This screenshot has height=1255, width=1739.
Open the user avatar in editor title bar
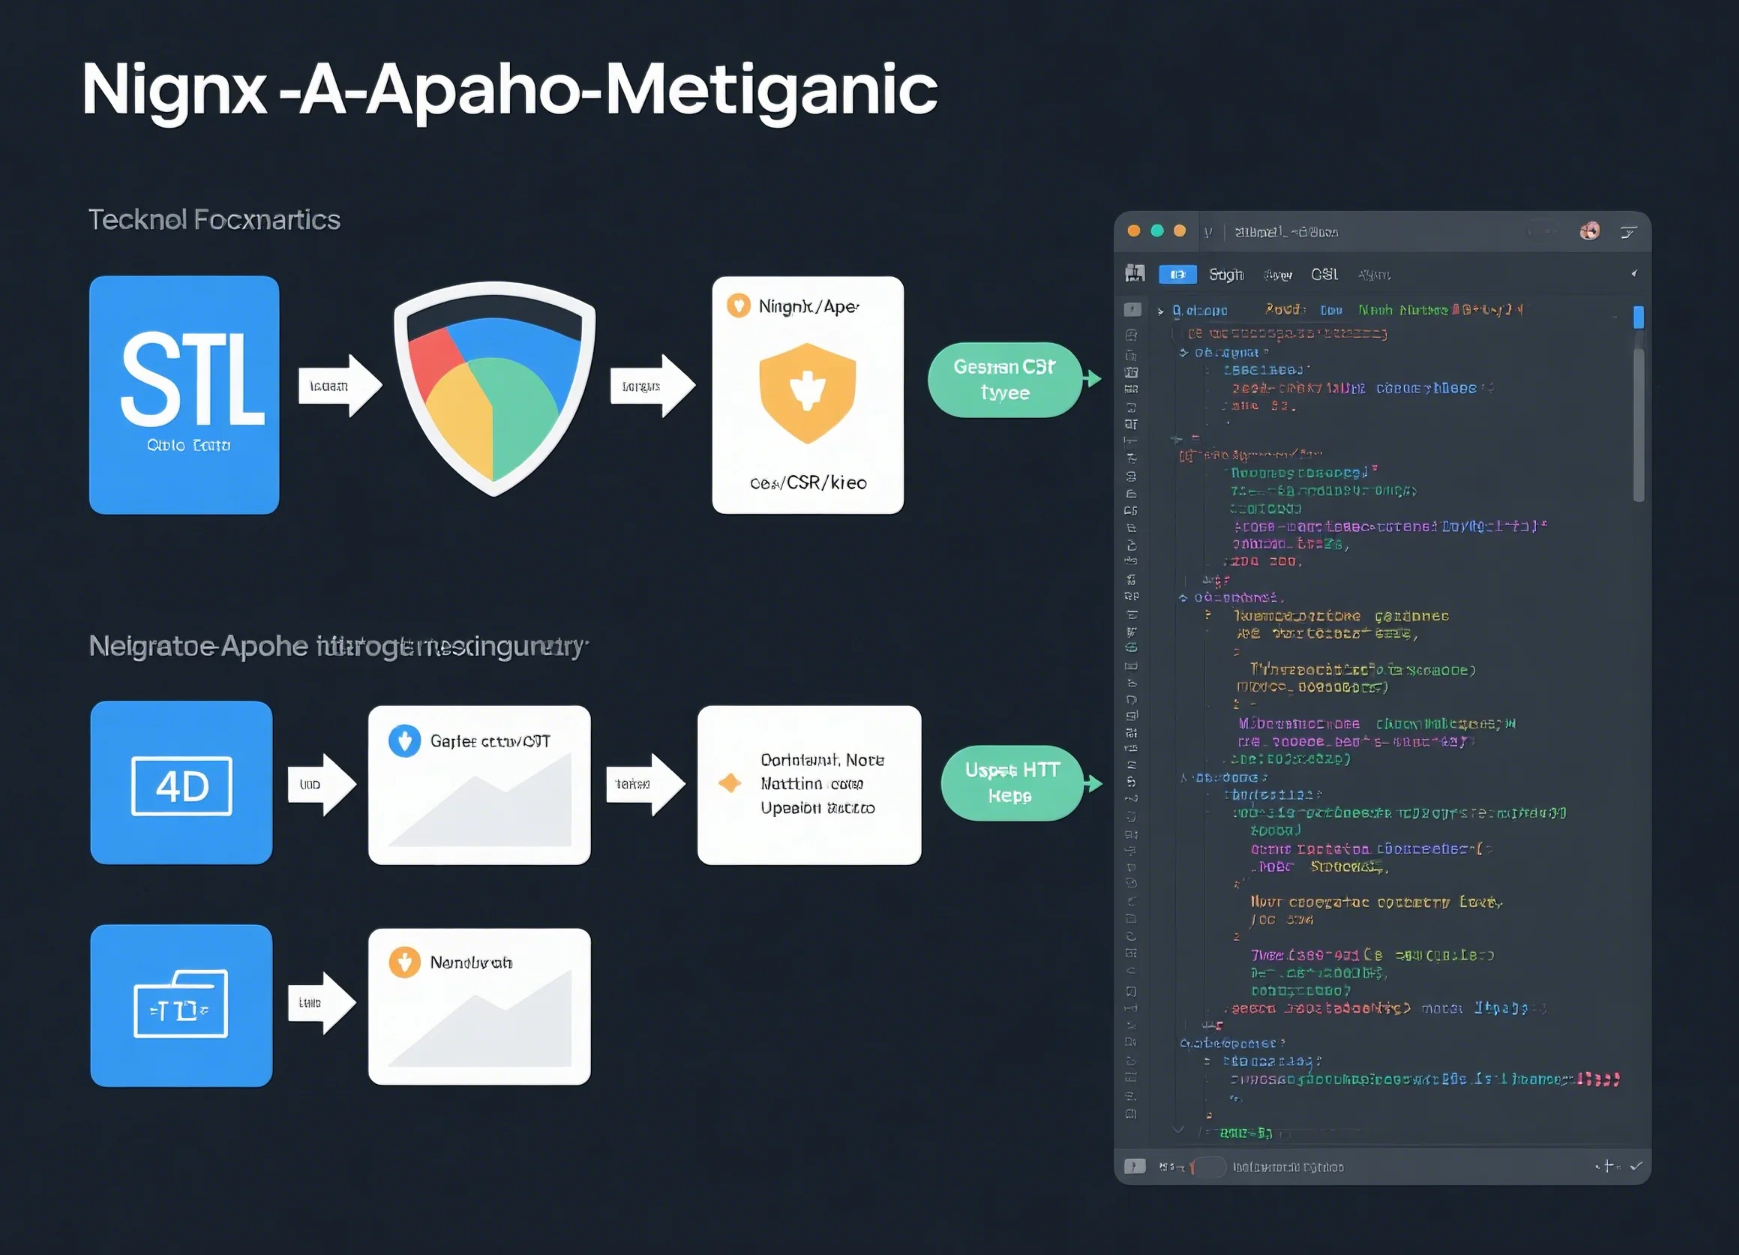1589,231
